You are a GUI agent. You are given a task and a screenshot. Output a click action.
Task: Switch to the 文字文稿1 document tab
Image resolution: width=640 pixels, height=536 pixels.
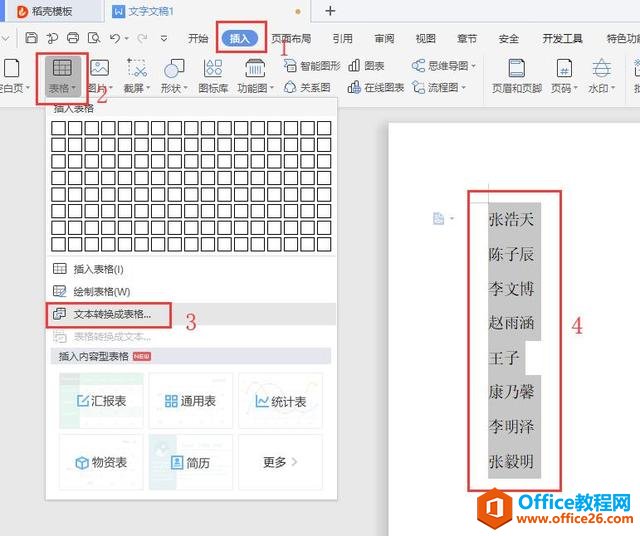pyautogui.click(x=207, y=11)
